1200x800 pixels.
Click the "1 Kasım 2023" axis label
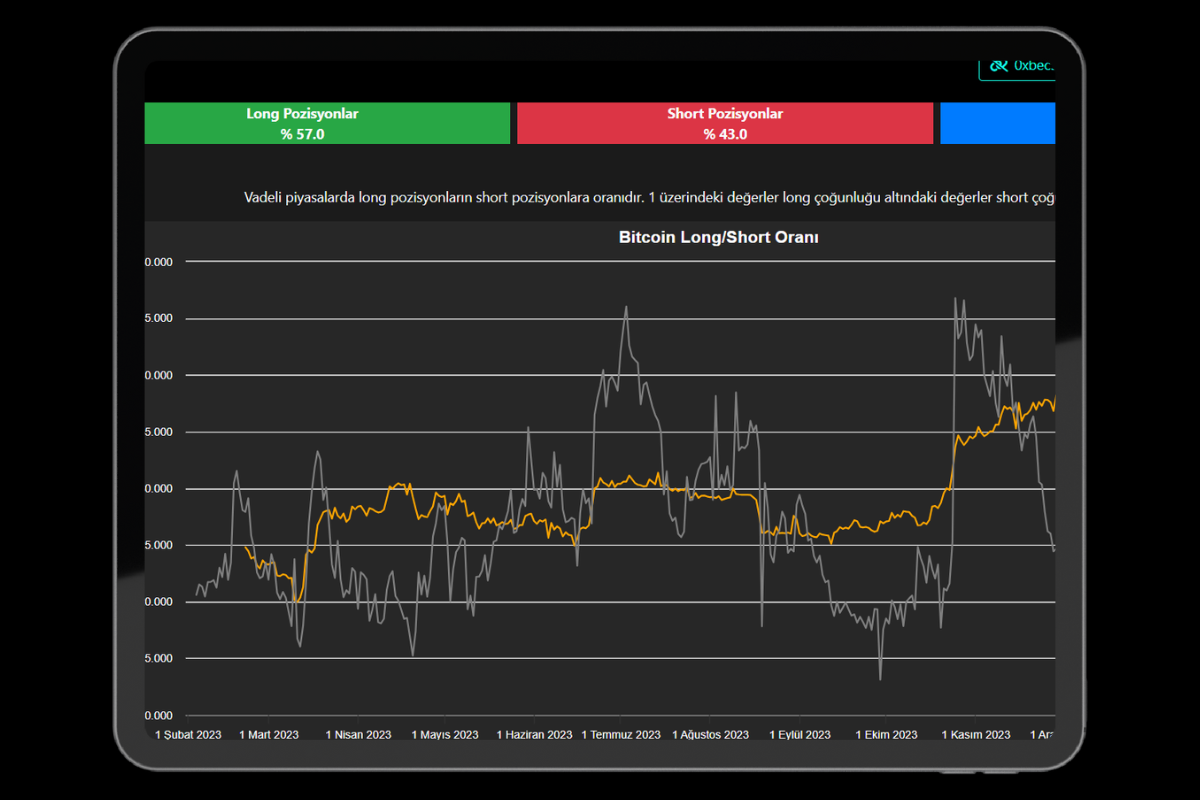click(x=976, y=734)
